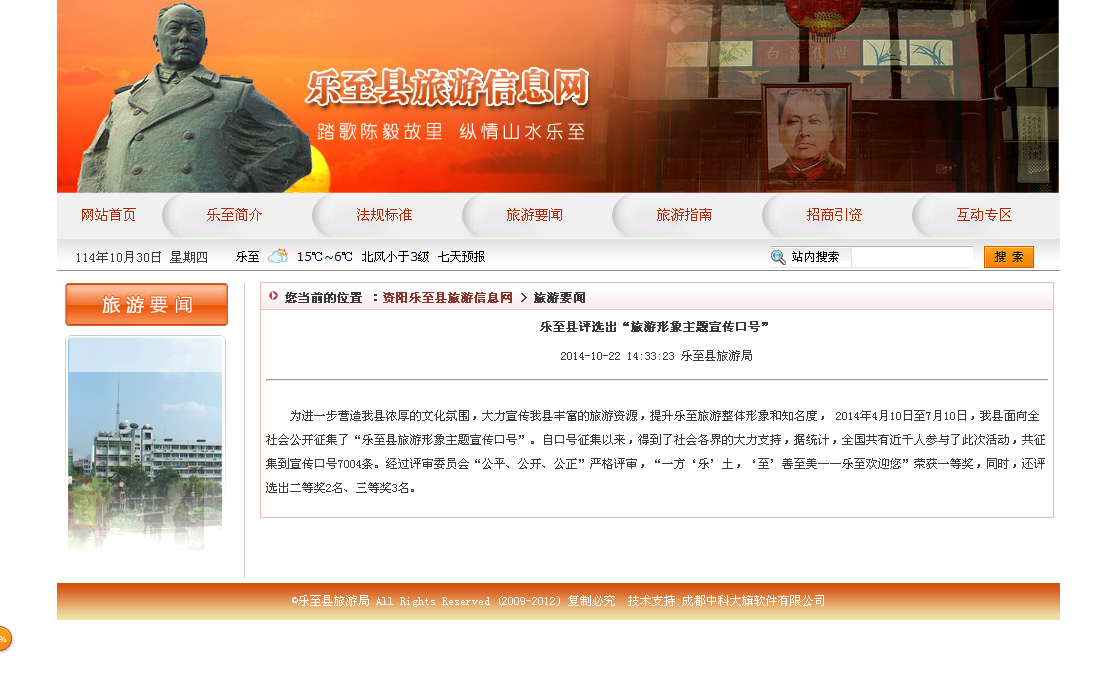Open the 乐至简介 navigation tab
Viewport: 1119px width, 693px height.
234,215
